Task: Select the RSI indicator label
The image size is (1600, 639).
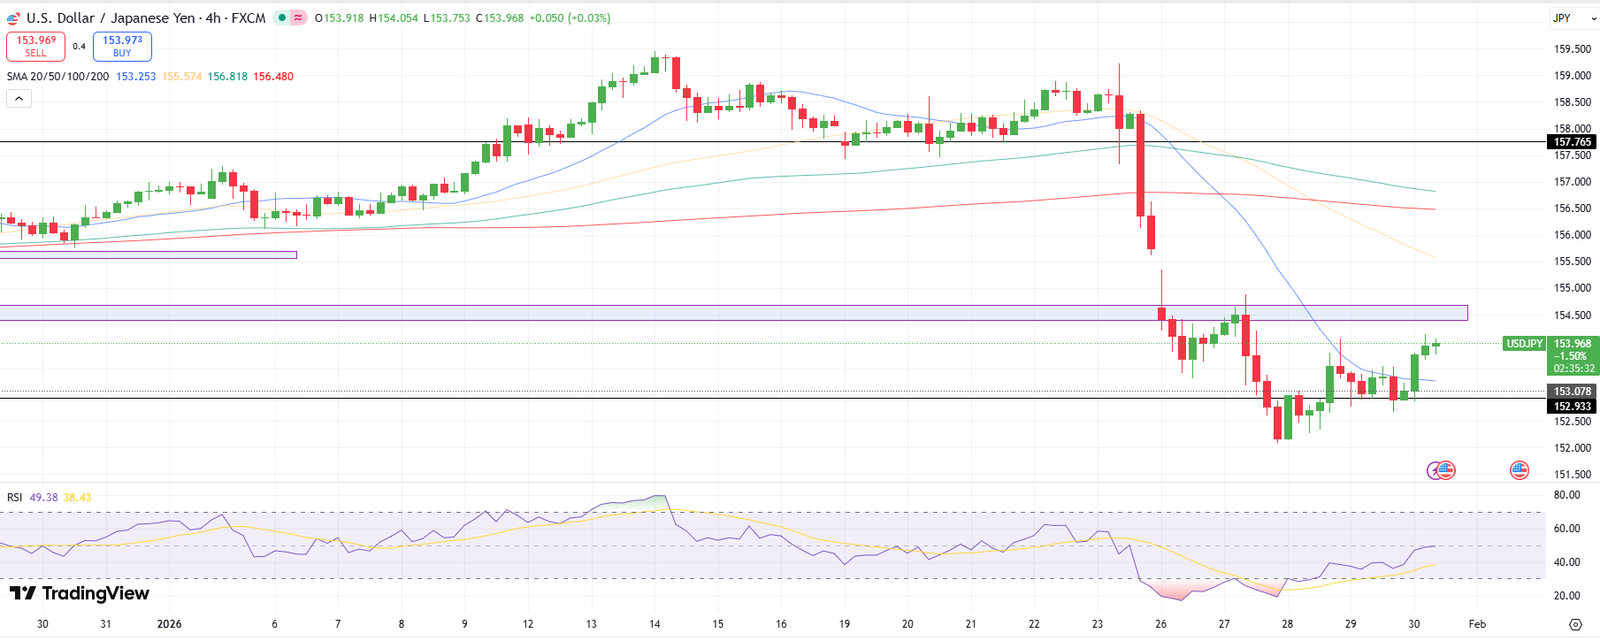Action: tap(15, 497)
